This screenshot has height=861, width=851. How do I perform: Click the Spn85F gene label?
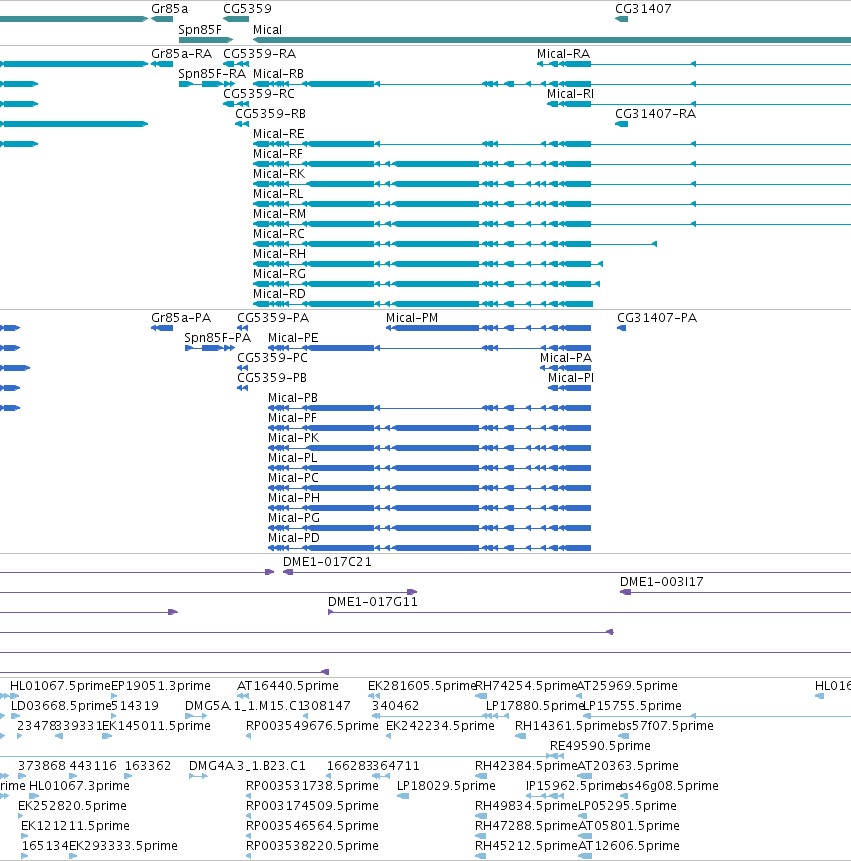tap(200, 30)
